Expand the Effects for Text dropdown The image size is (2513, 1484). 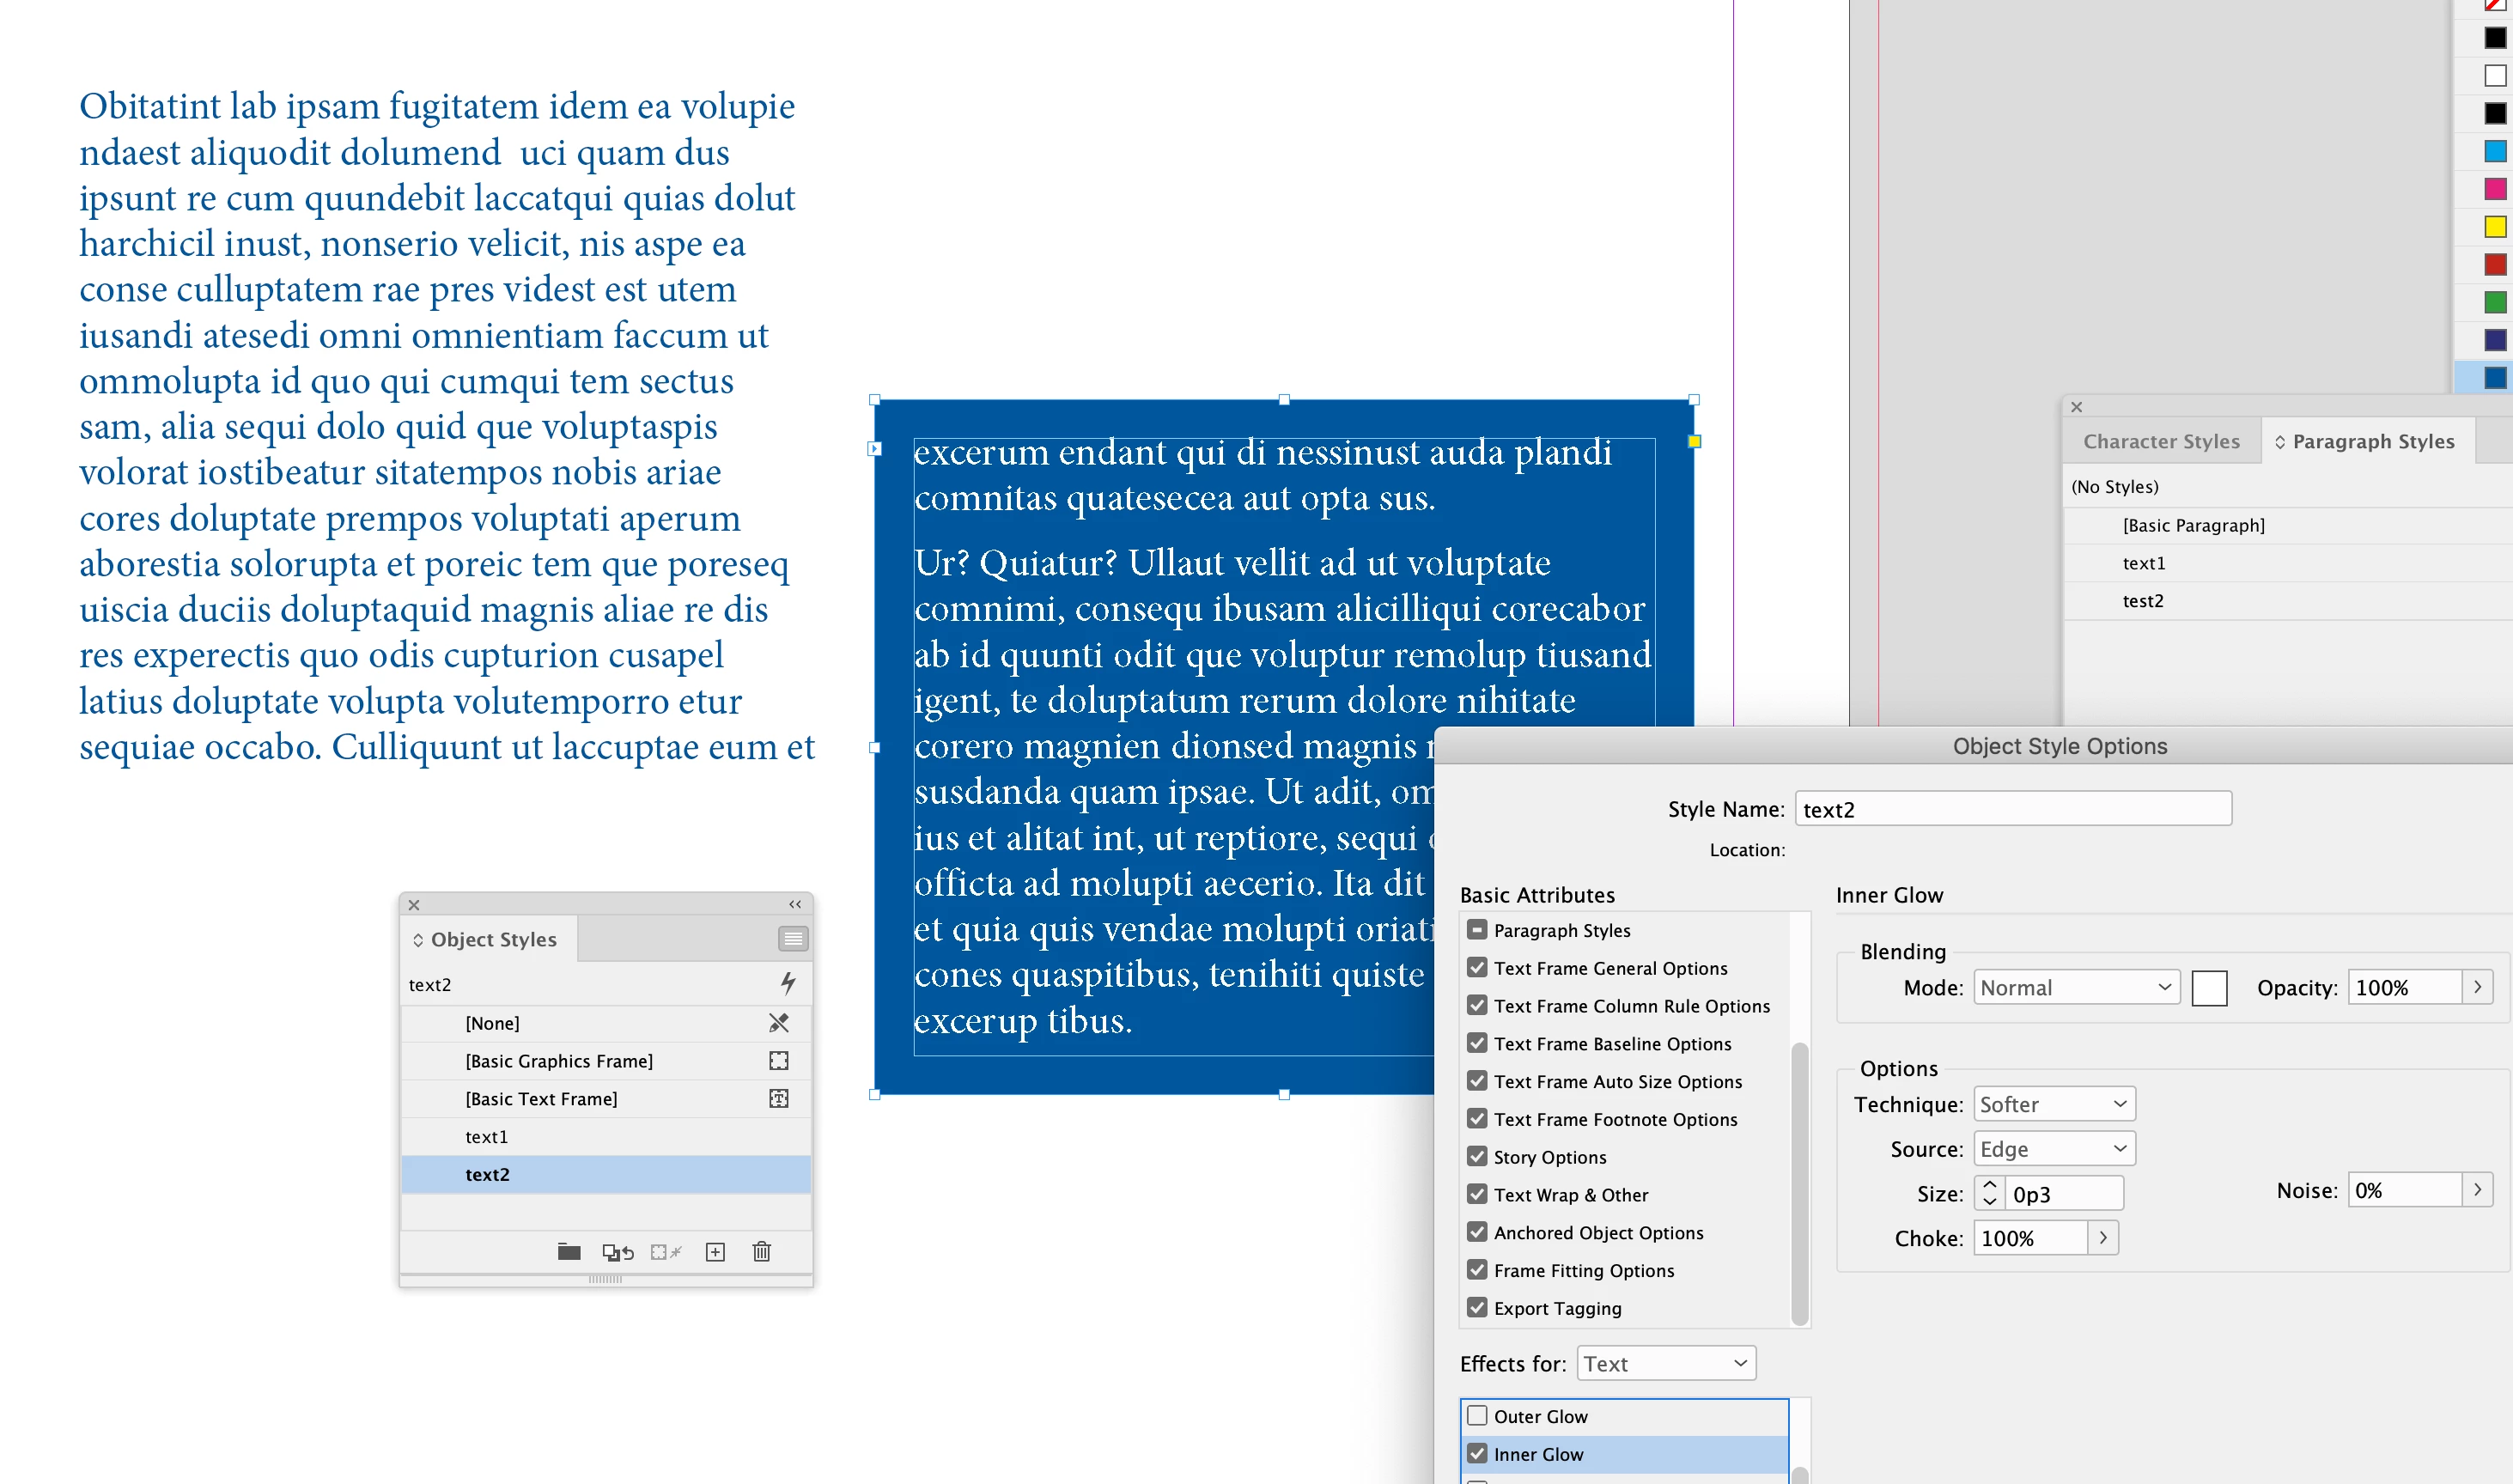(x=1665, y=1363)
